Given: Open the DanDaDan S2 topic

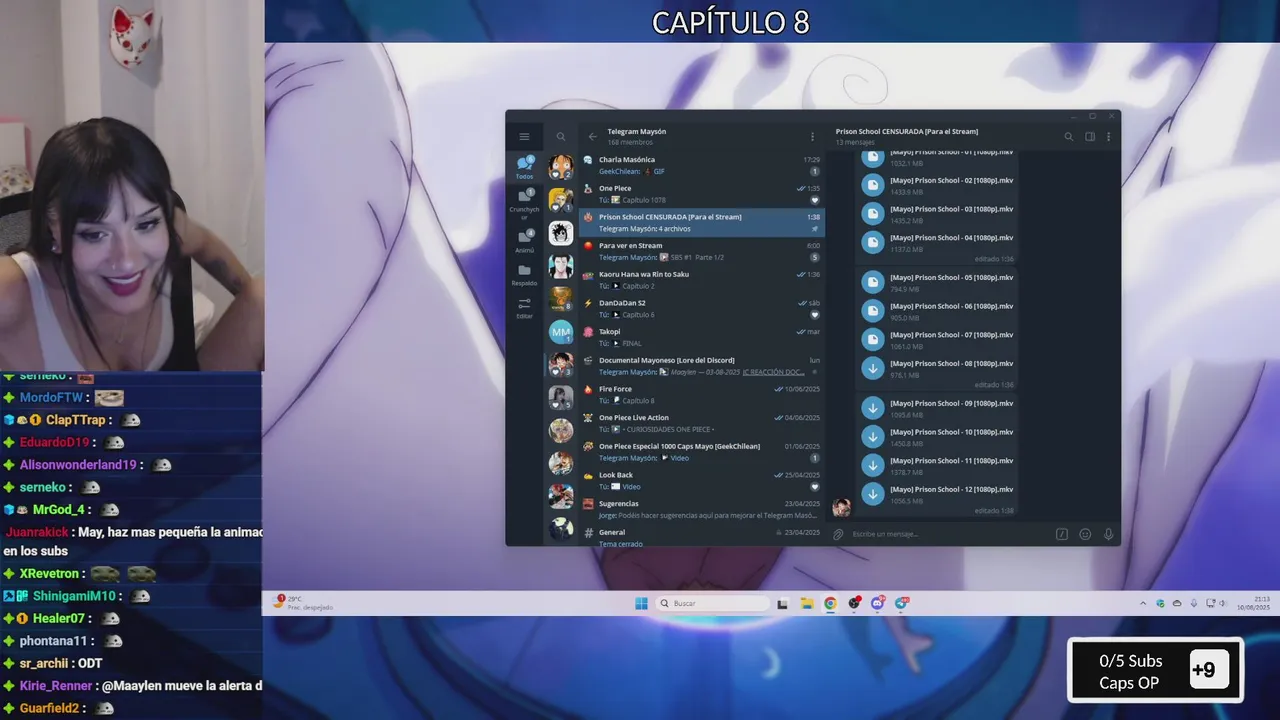Looking at the screenshot, I should (702, 308).
